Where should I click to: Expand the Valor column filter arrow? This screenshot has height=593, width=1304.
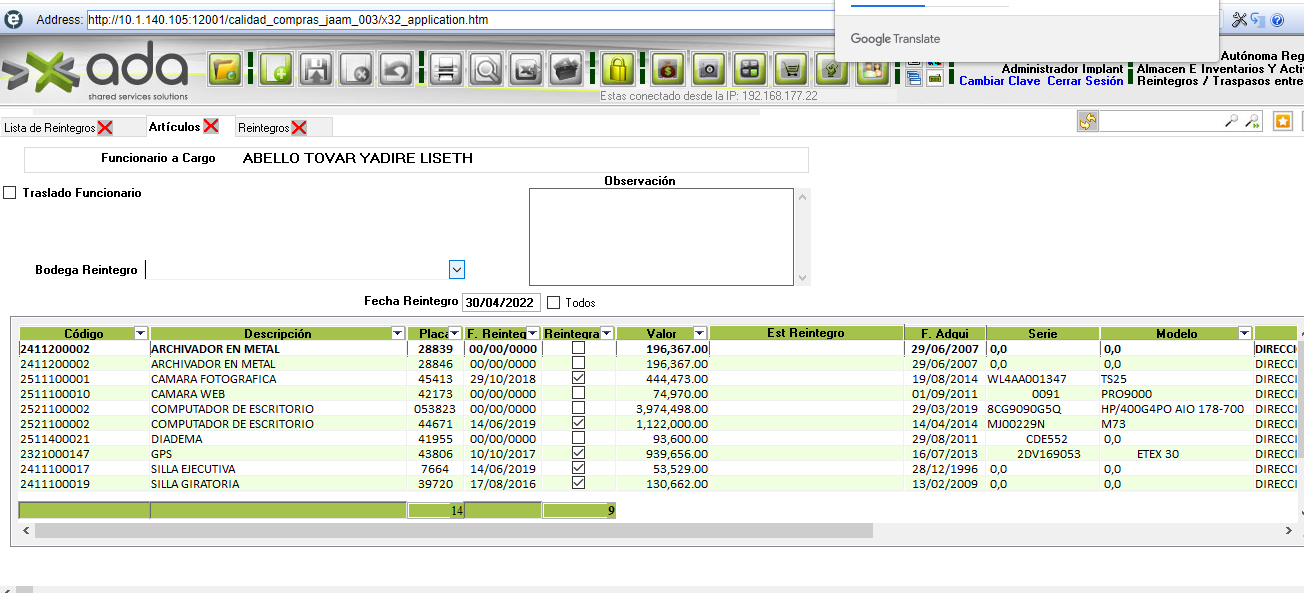(699, 333)
